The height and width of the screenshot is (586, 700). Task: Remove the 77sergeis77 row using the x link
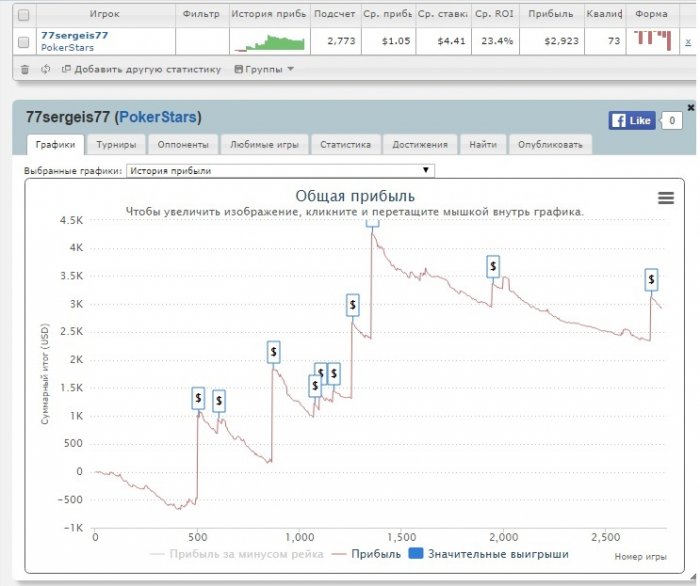click(x=688, y=42)
